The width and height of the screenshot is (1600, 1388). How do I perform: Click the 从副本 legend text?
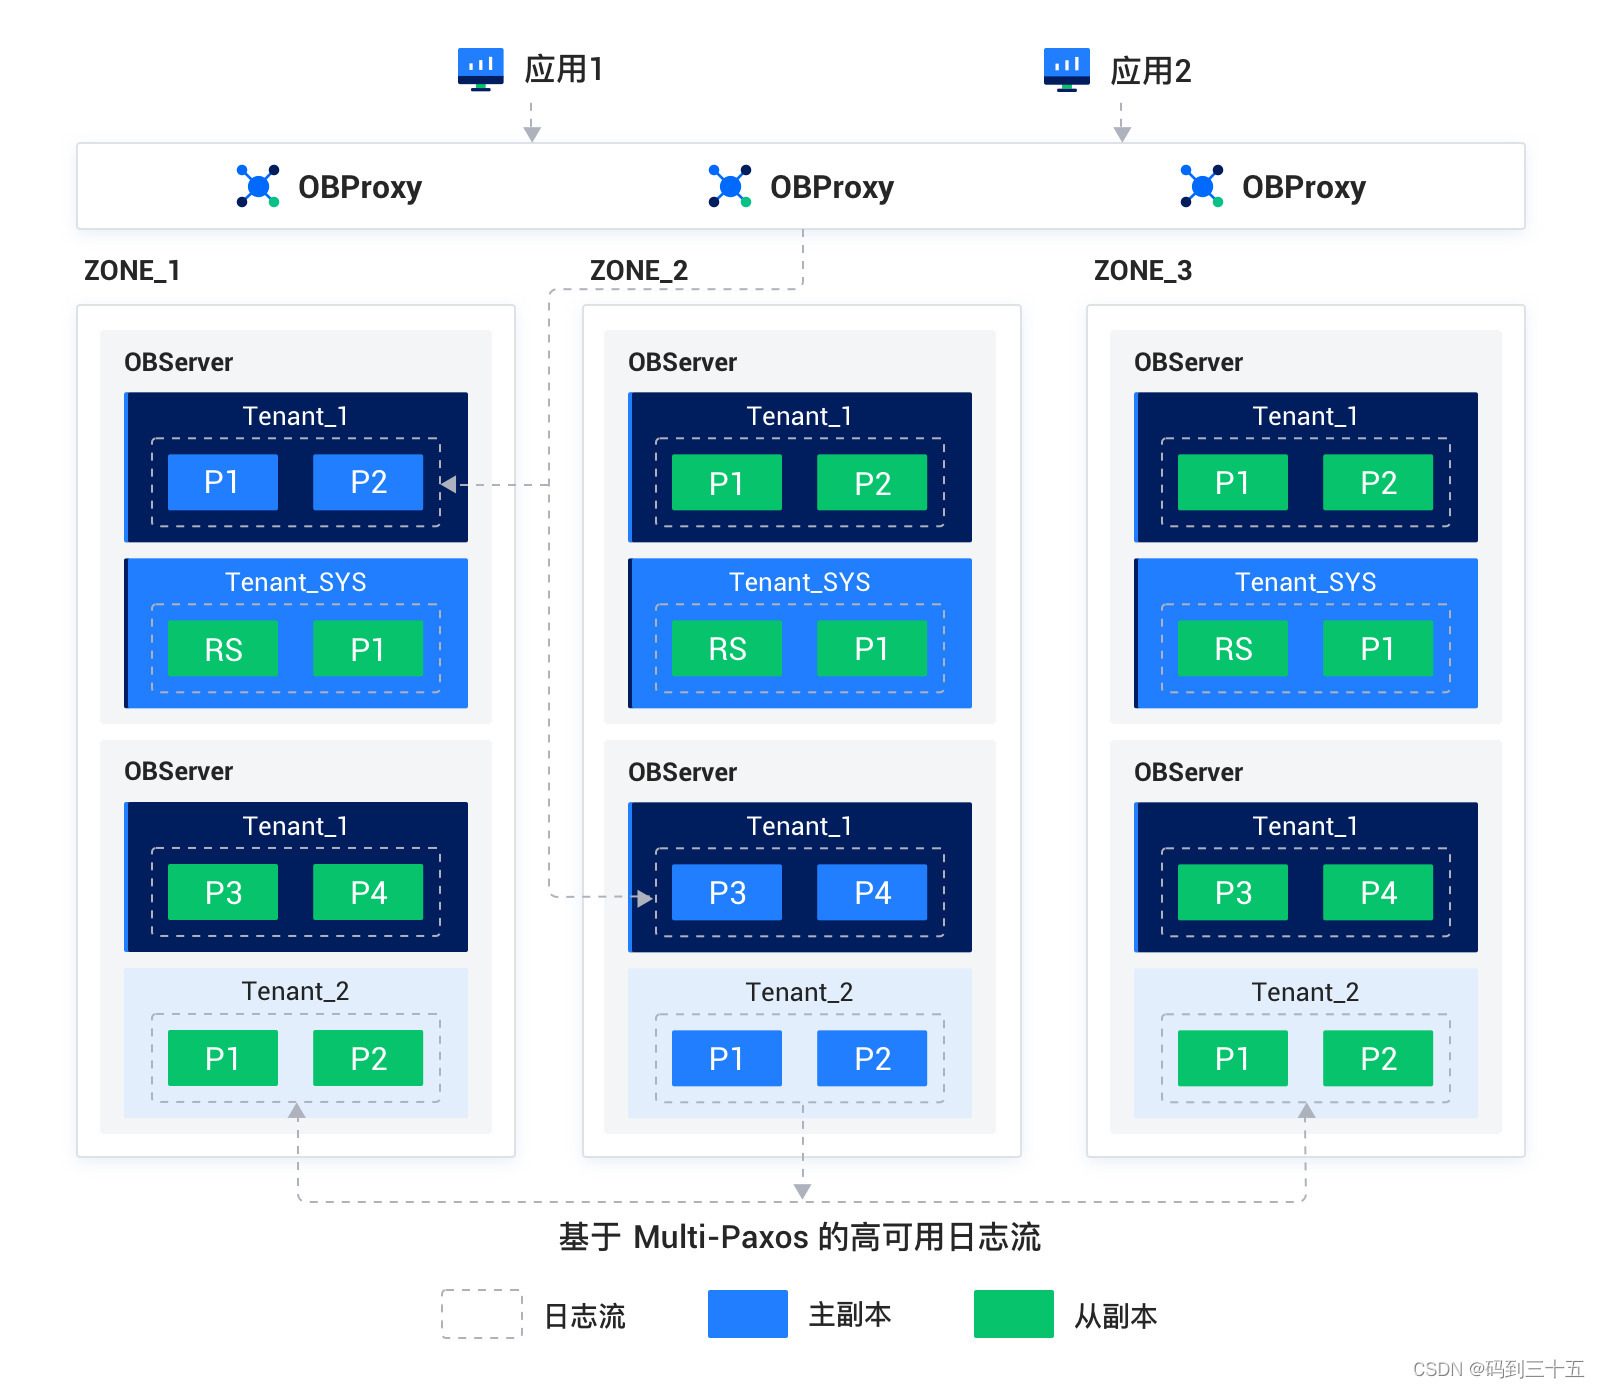point(1116,1316)
